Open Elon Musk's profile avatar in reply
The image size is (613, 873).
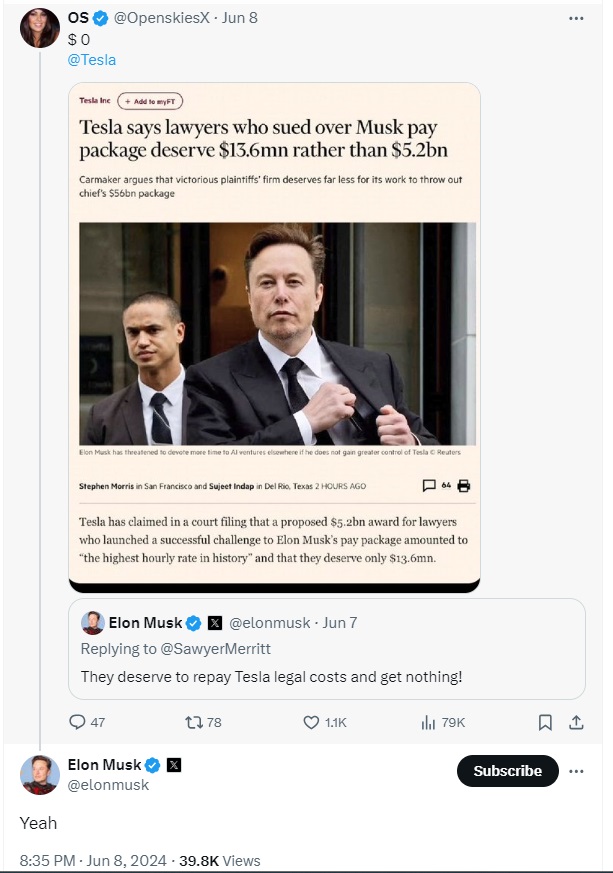[40, 774]
